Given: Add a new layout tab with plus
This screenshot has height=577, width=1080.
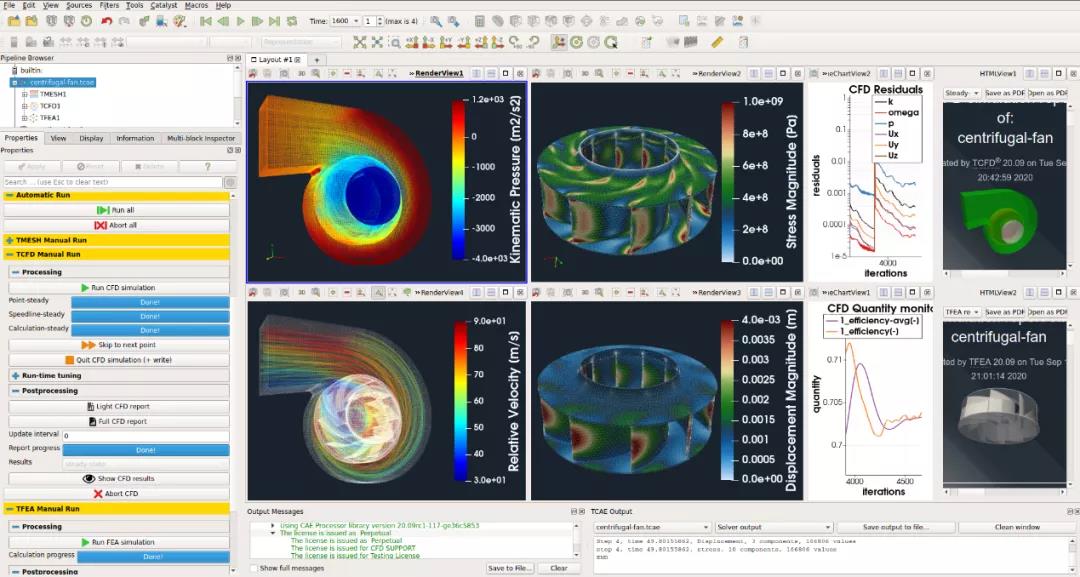Looking at the screenshot, I should 317,60.
